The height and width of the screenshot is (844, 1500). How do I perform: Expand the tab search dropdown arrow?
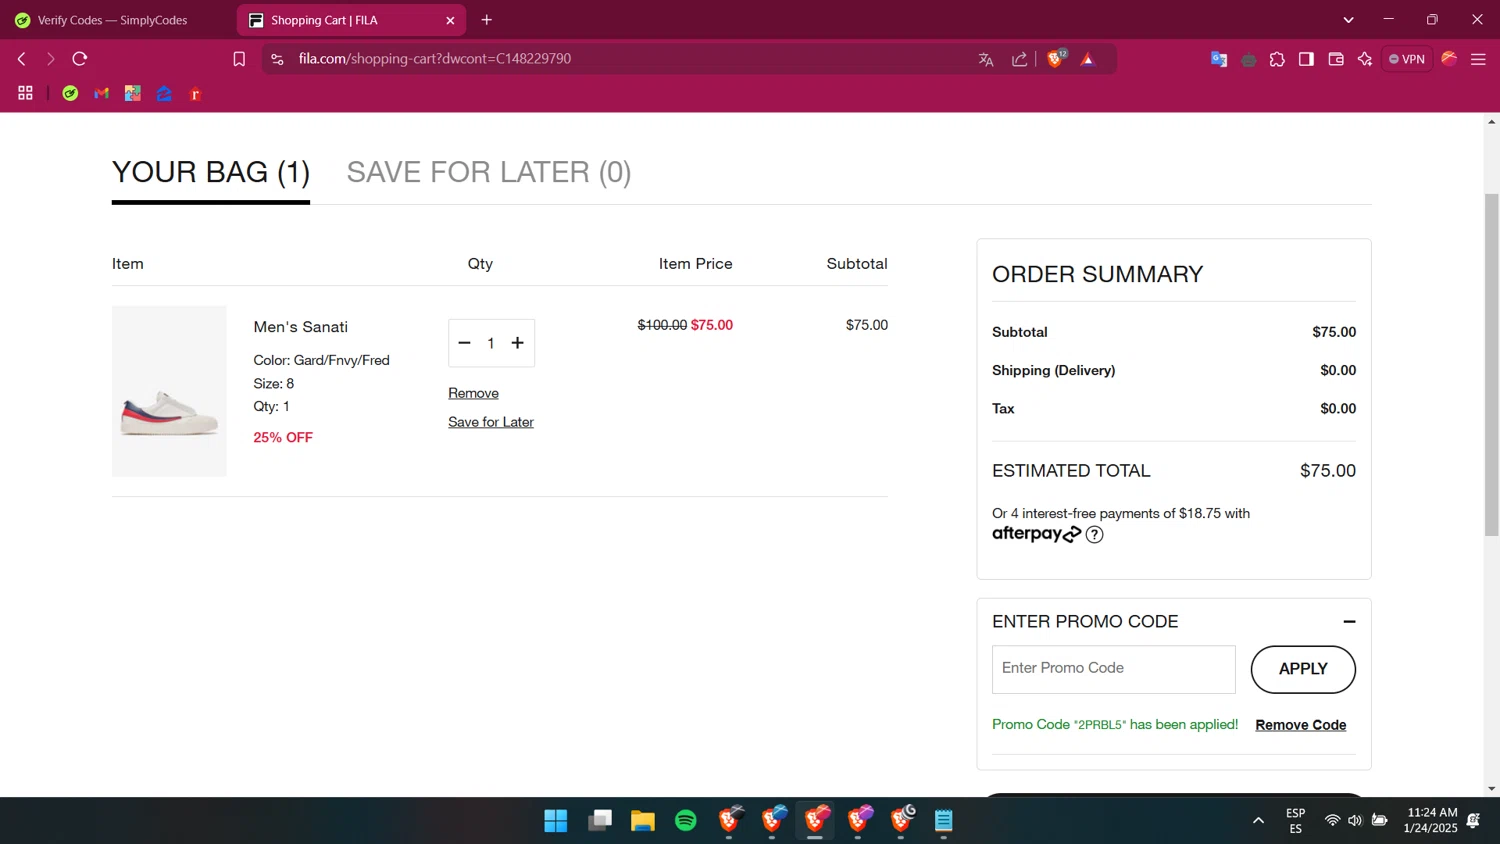pyautogui.click(x=1348, y=20)
